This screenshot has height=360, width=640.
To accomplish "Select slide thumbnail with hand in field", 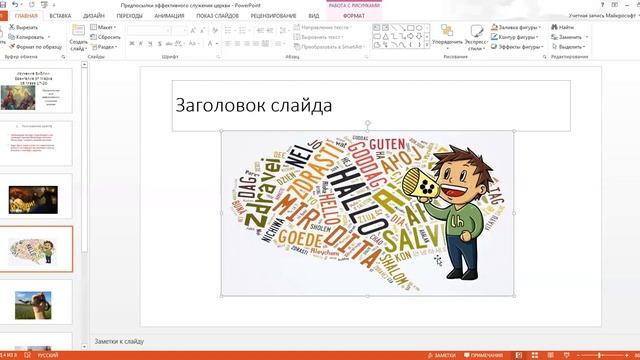I will (x=36, y=302).
